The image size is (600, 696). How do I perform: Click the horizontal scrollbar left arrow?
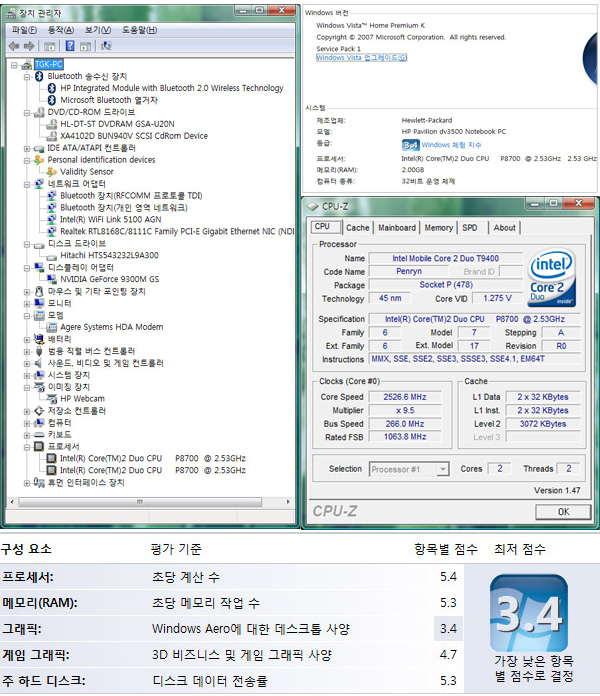tap(12, 502)
